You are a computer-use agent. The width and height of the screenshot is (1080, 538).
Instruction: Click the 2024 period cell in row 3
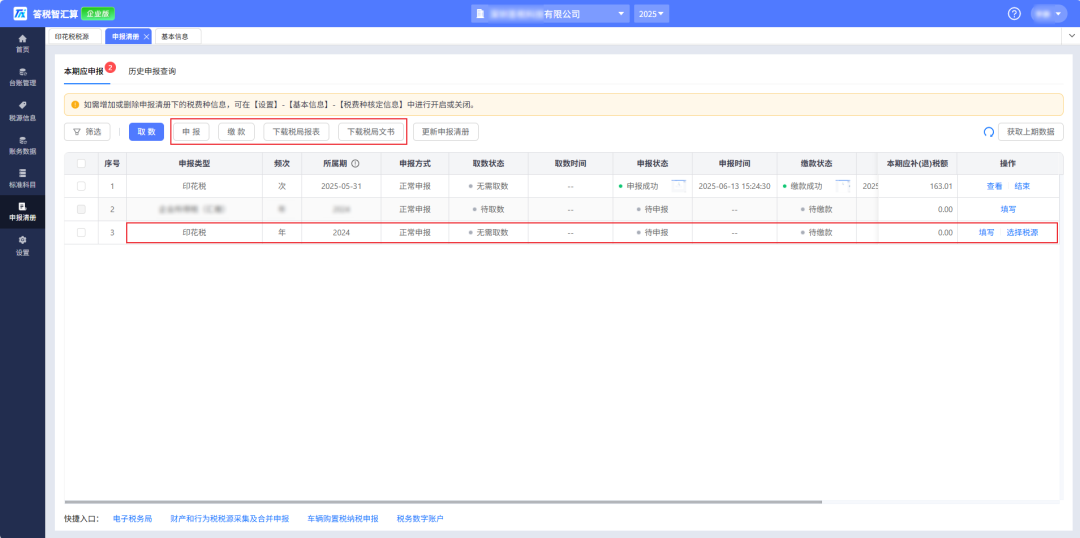pos(342,233)
